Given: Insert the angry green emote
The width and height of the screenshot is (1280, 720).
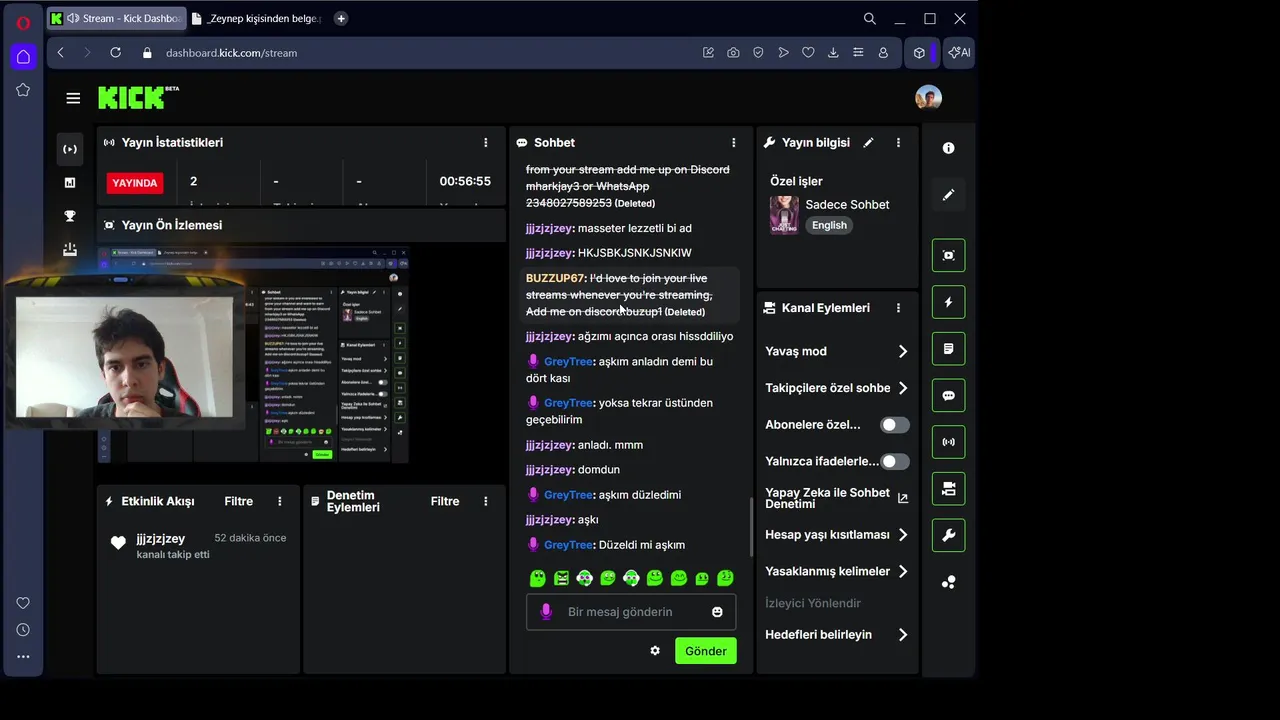Looking at the screenshot, I should (561, 578).
